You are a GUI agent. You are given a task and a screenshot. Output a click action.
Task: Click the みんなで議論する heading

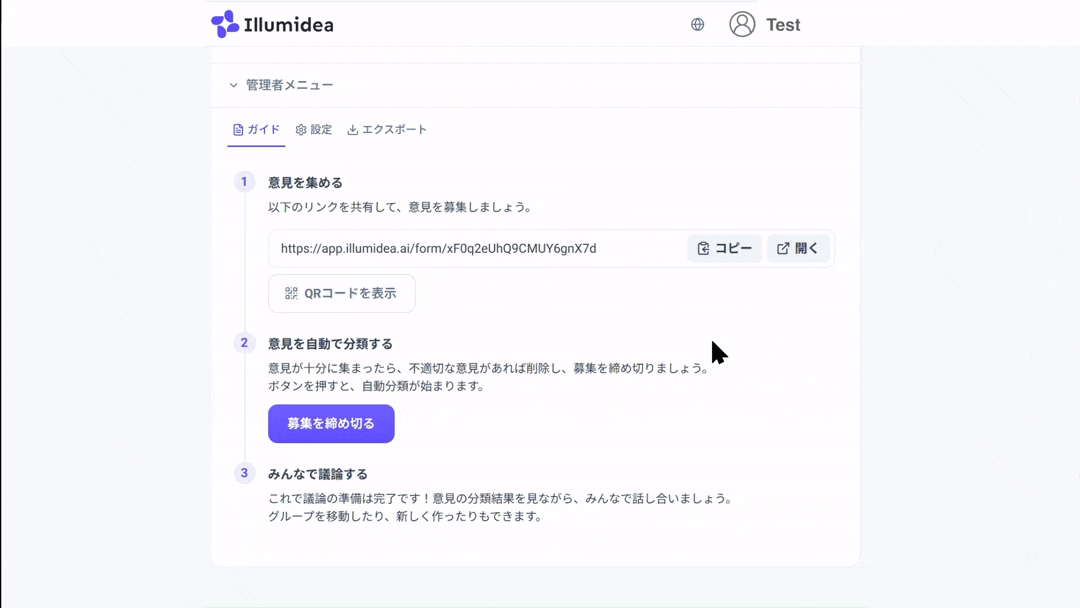317,474
